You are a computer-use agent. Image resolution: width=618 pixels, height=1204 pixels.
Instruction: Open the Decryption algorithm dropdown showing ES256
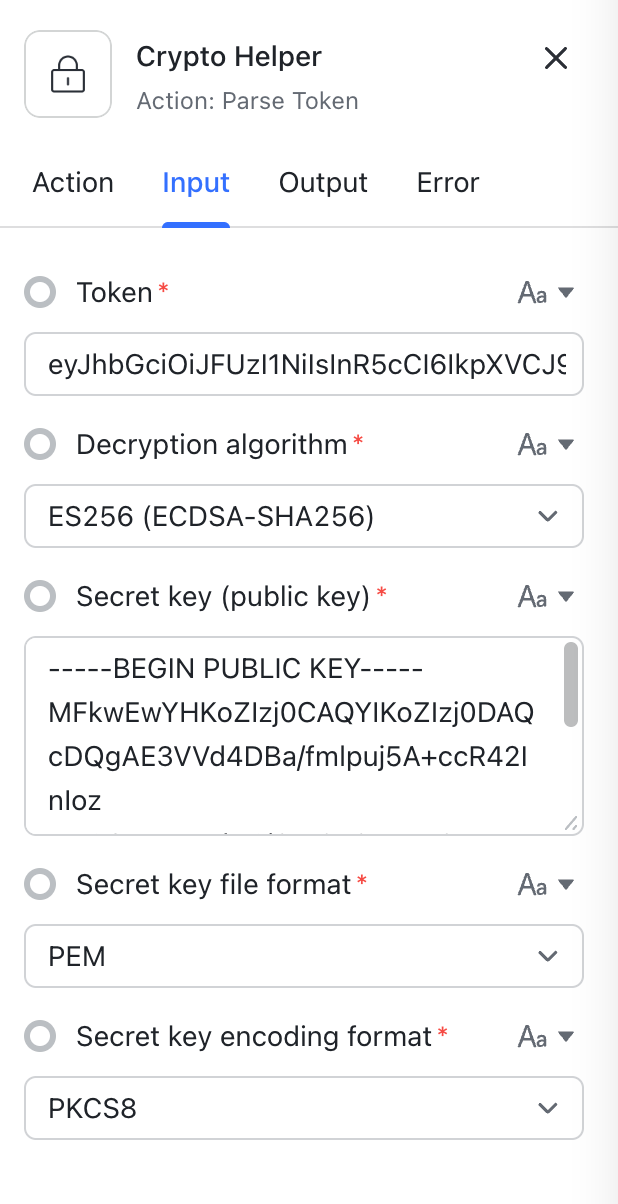[x=304, y=516]
